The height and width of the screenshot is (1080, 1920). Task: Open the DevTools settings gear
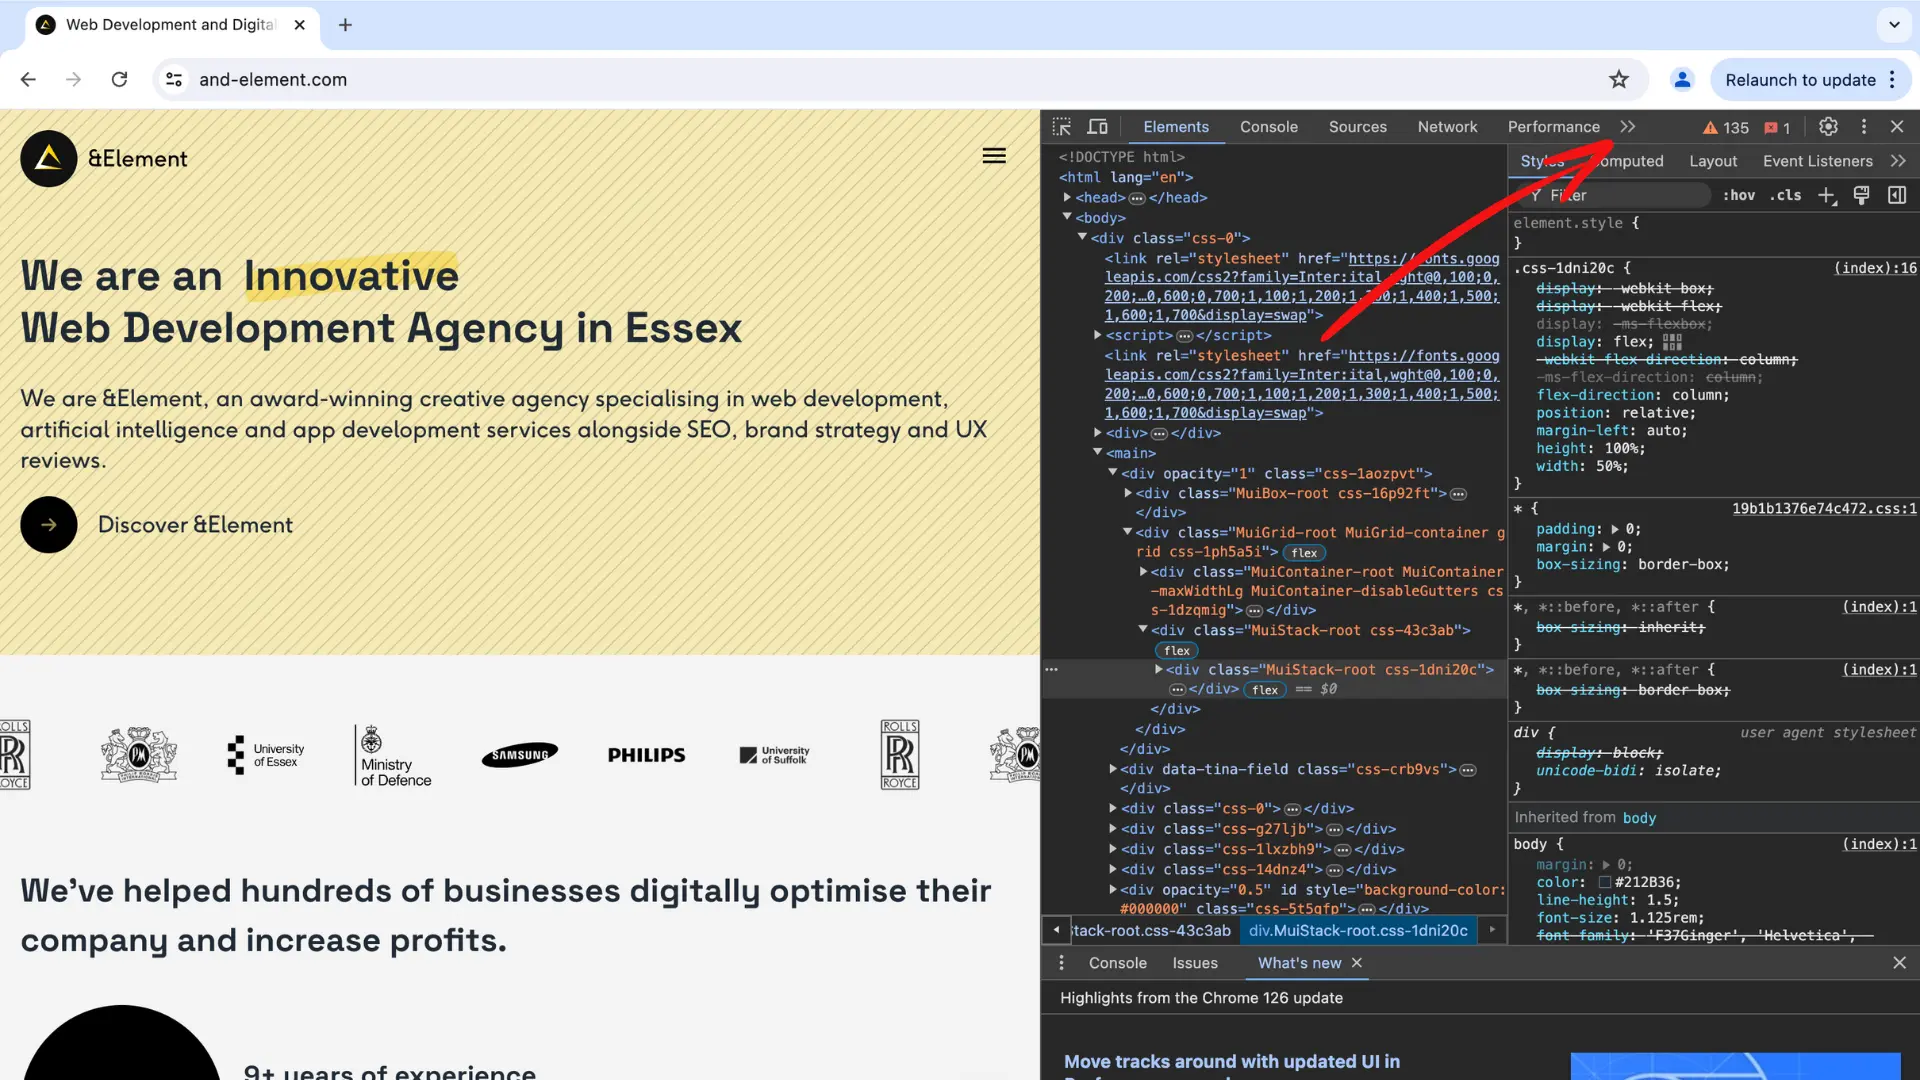point(1828,127)
